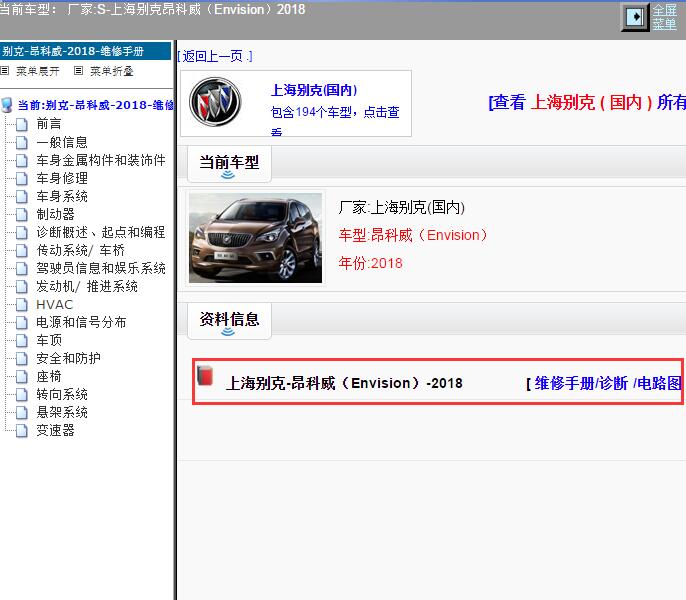The width and height of the screenshot is (686, 600).
Task: Click 菜单折叠 to collapse menu
Action: click(x=112, y=71)
